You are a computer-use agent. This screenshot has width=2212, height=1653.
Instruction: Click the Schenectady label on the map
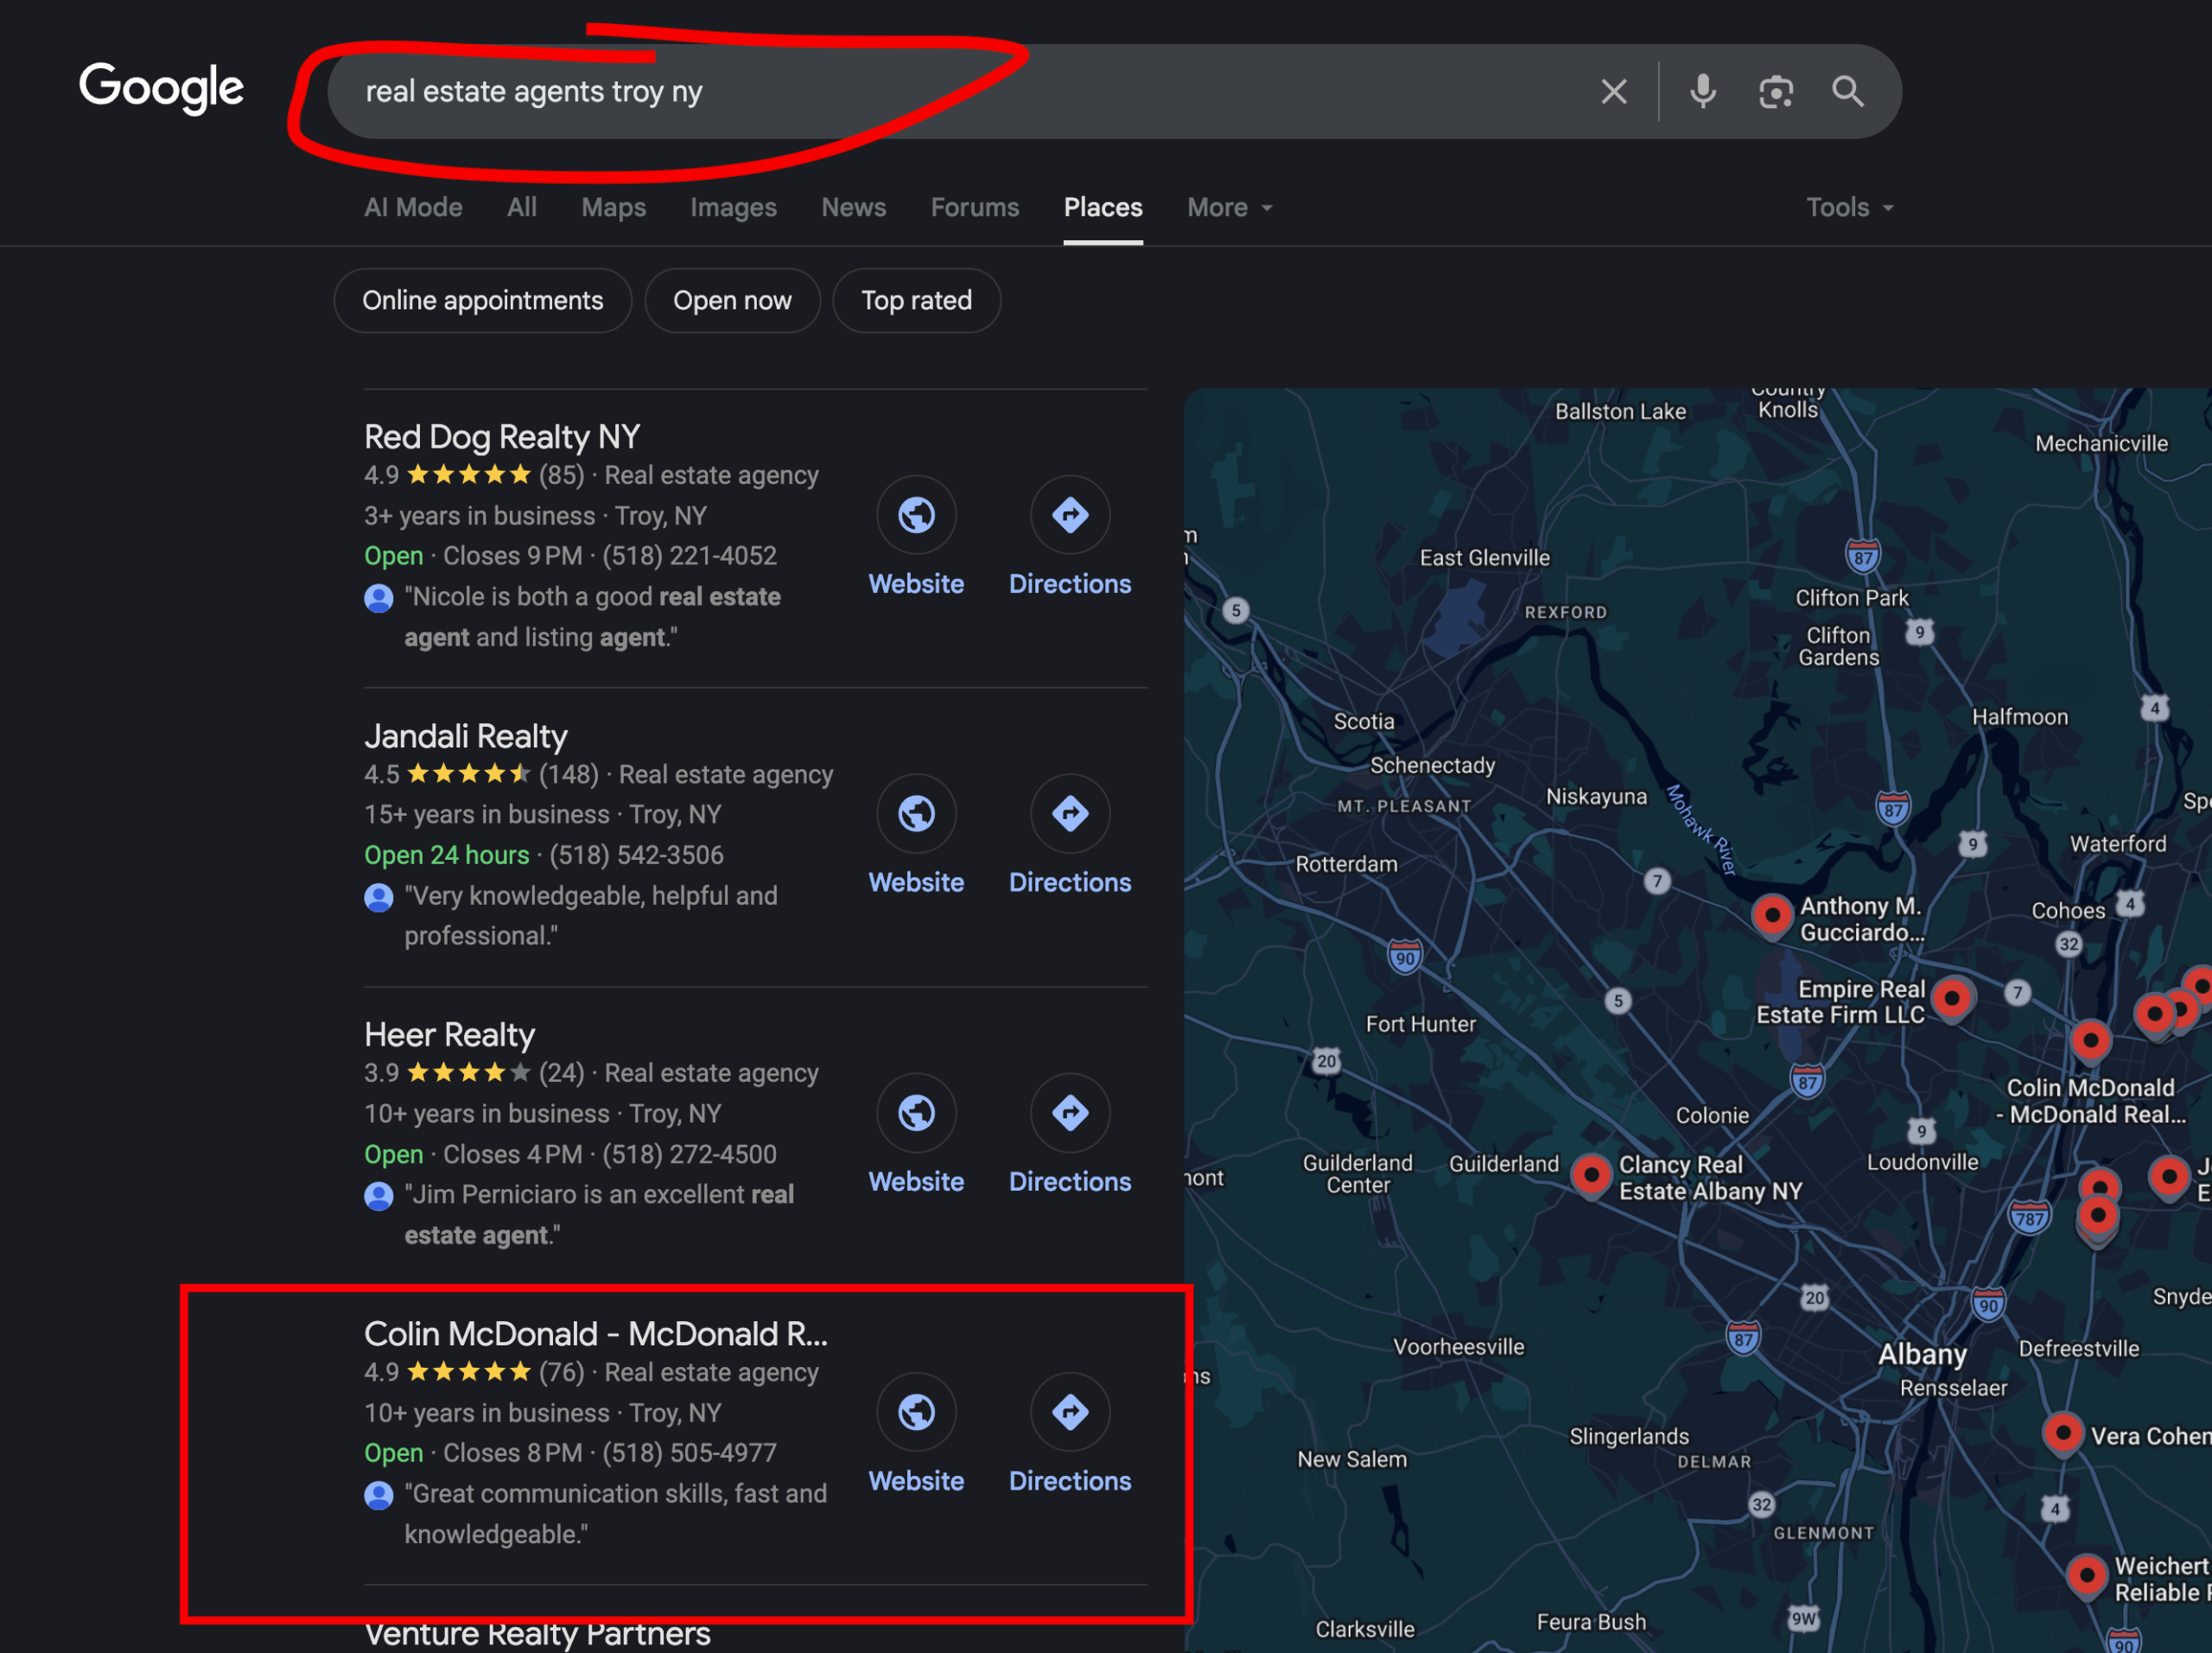(x=1432, y=765)
